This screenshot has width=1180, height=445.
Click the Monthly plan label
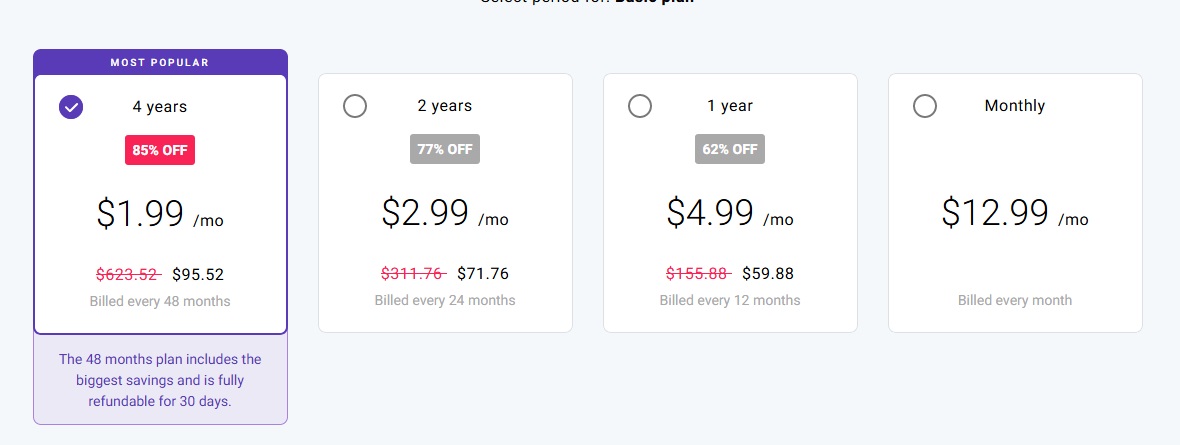[1015, 106]
